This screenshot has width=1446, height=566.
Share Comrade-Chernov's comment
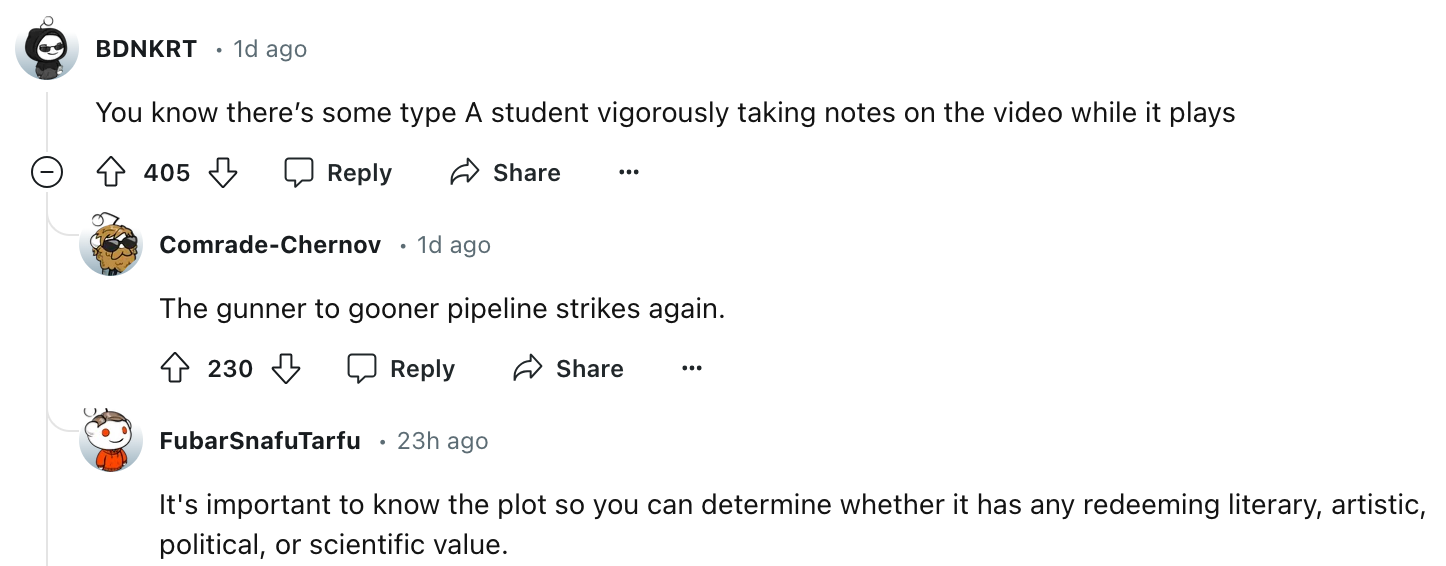(x=568, y=369)
